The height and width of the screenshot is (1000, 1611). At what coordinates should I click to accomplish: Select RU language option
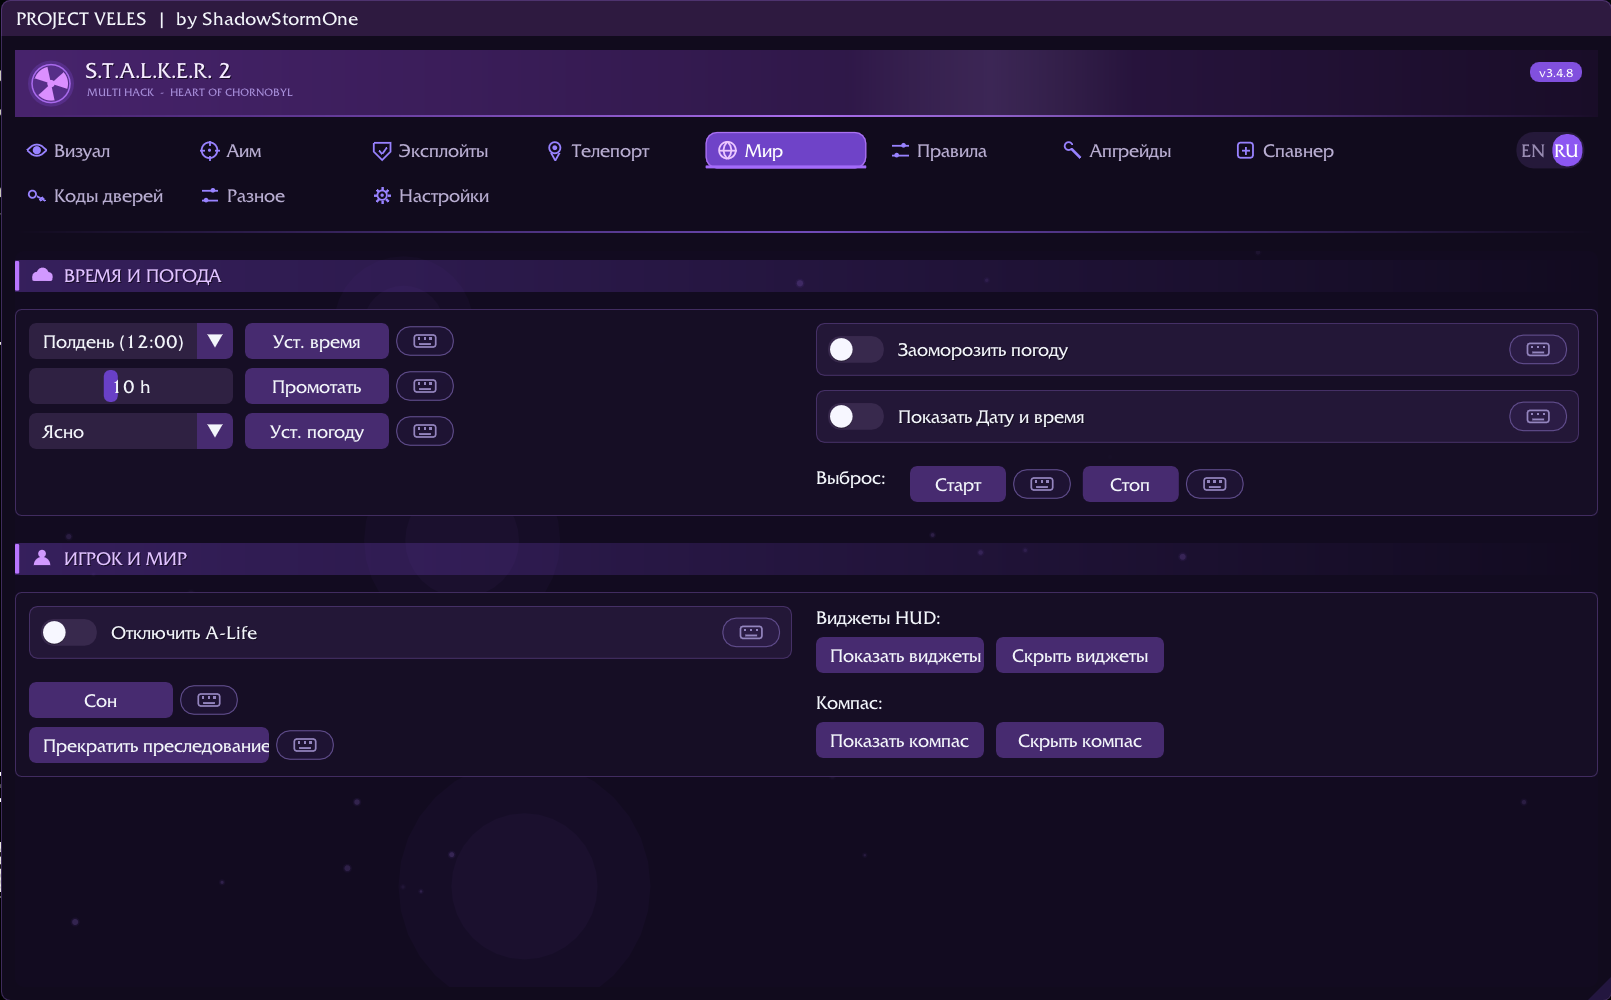[1567, 151]
